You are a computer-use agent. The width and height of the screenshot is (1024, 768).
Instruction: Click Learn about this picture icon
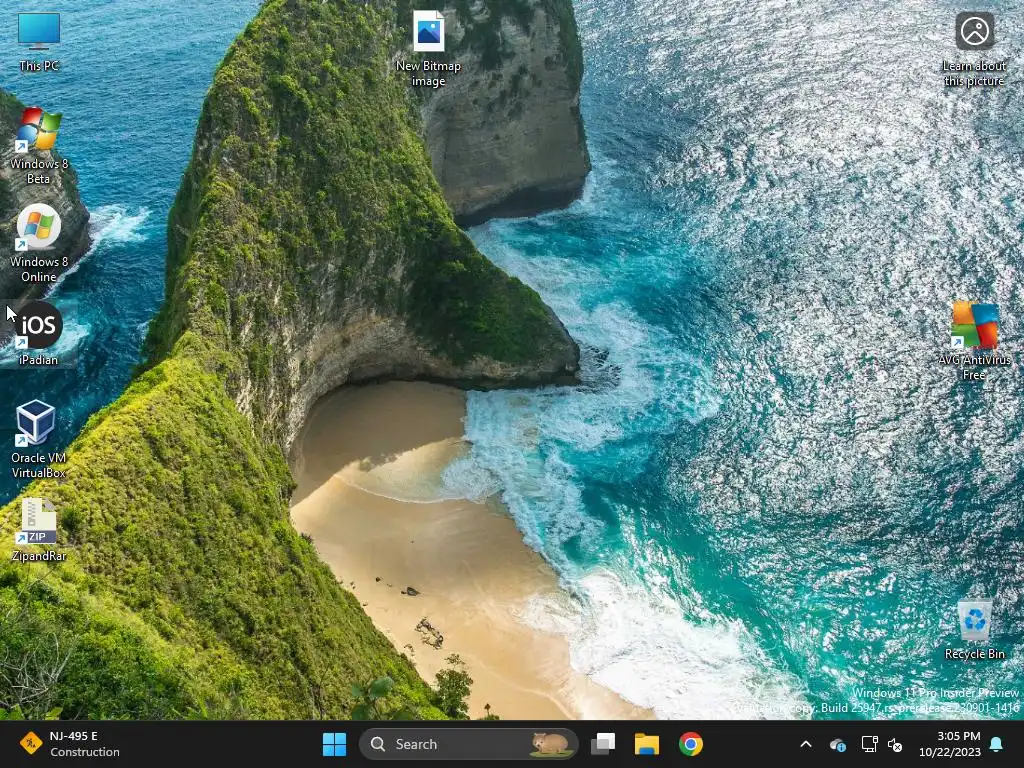(974, 50)
